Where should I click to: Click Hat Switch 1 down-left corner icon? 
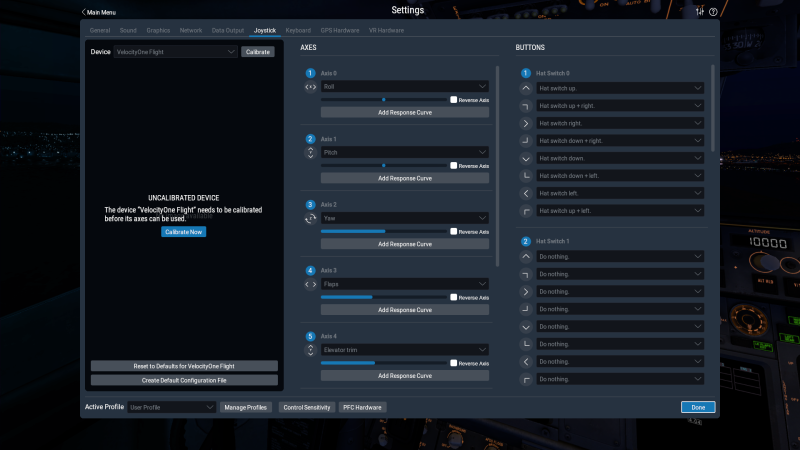[x=526, y=344]
